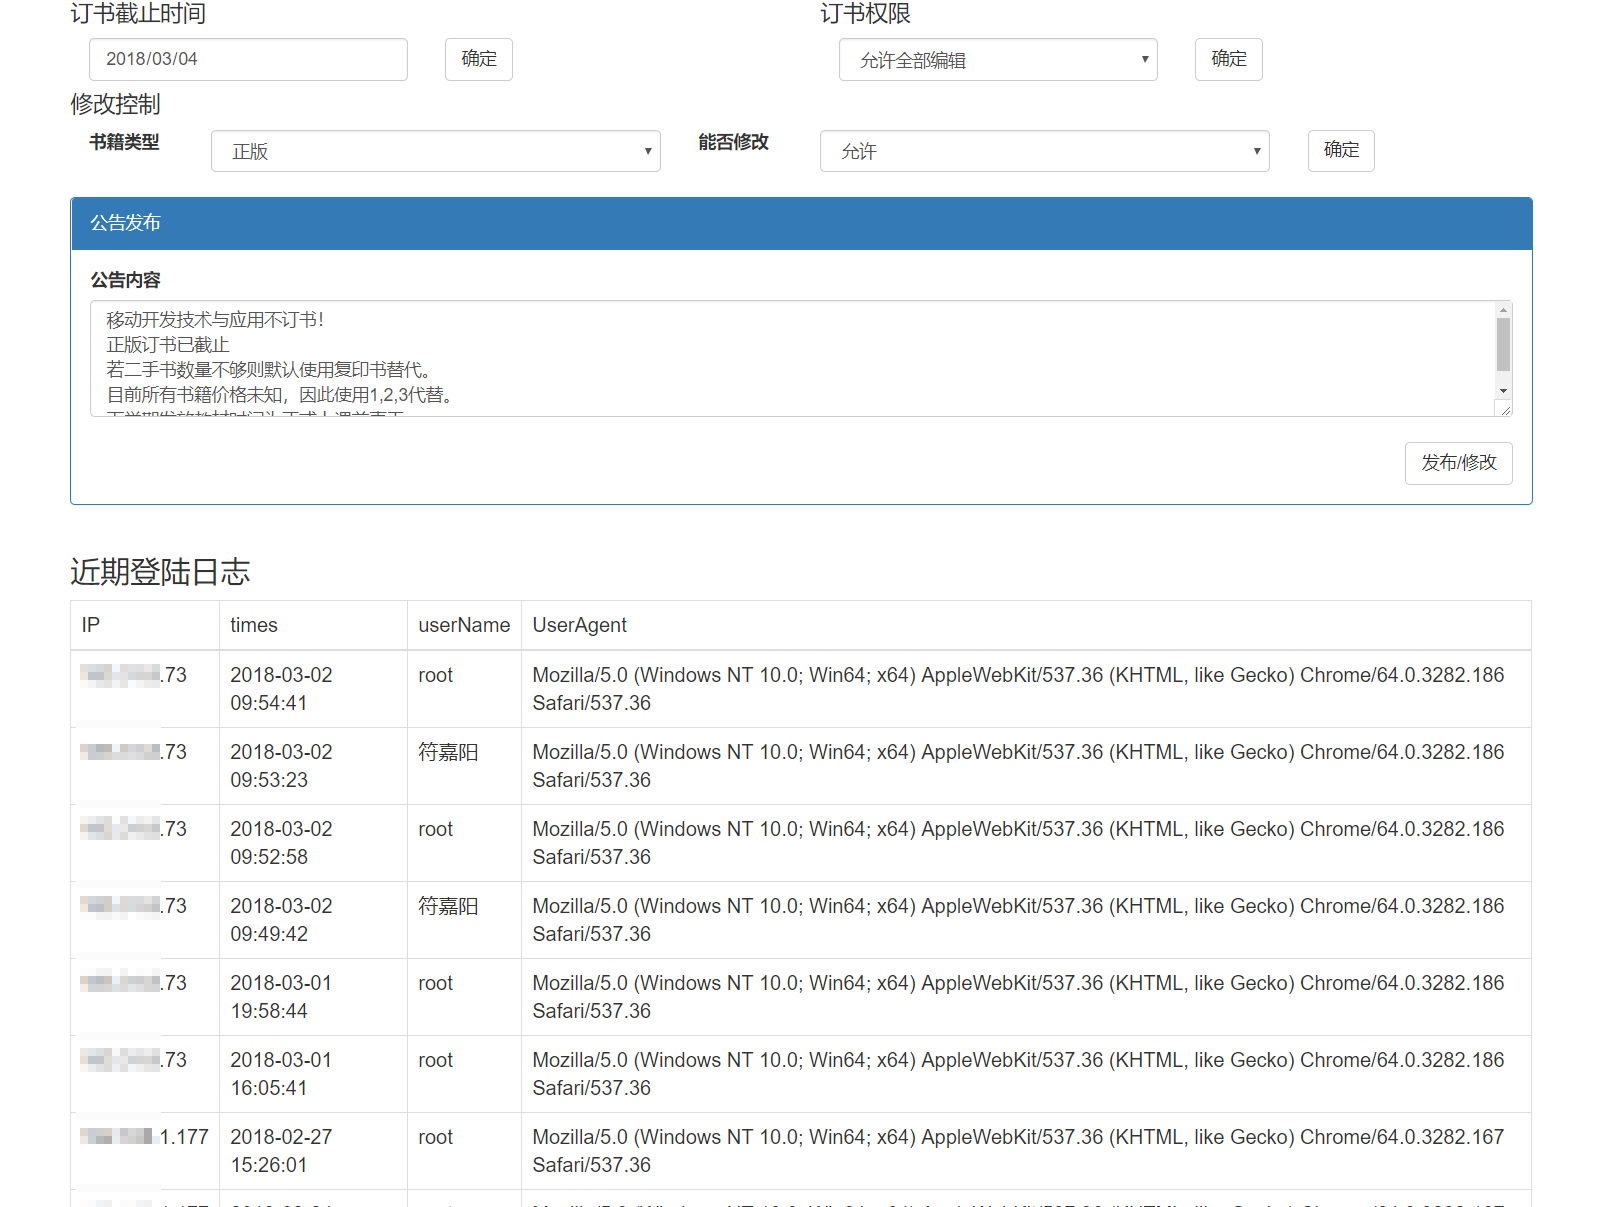Click the announcement textarea resize handle
Screen dimensions: 1602x1207
point(1505,409)
